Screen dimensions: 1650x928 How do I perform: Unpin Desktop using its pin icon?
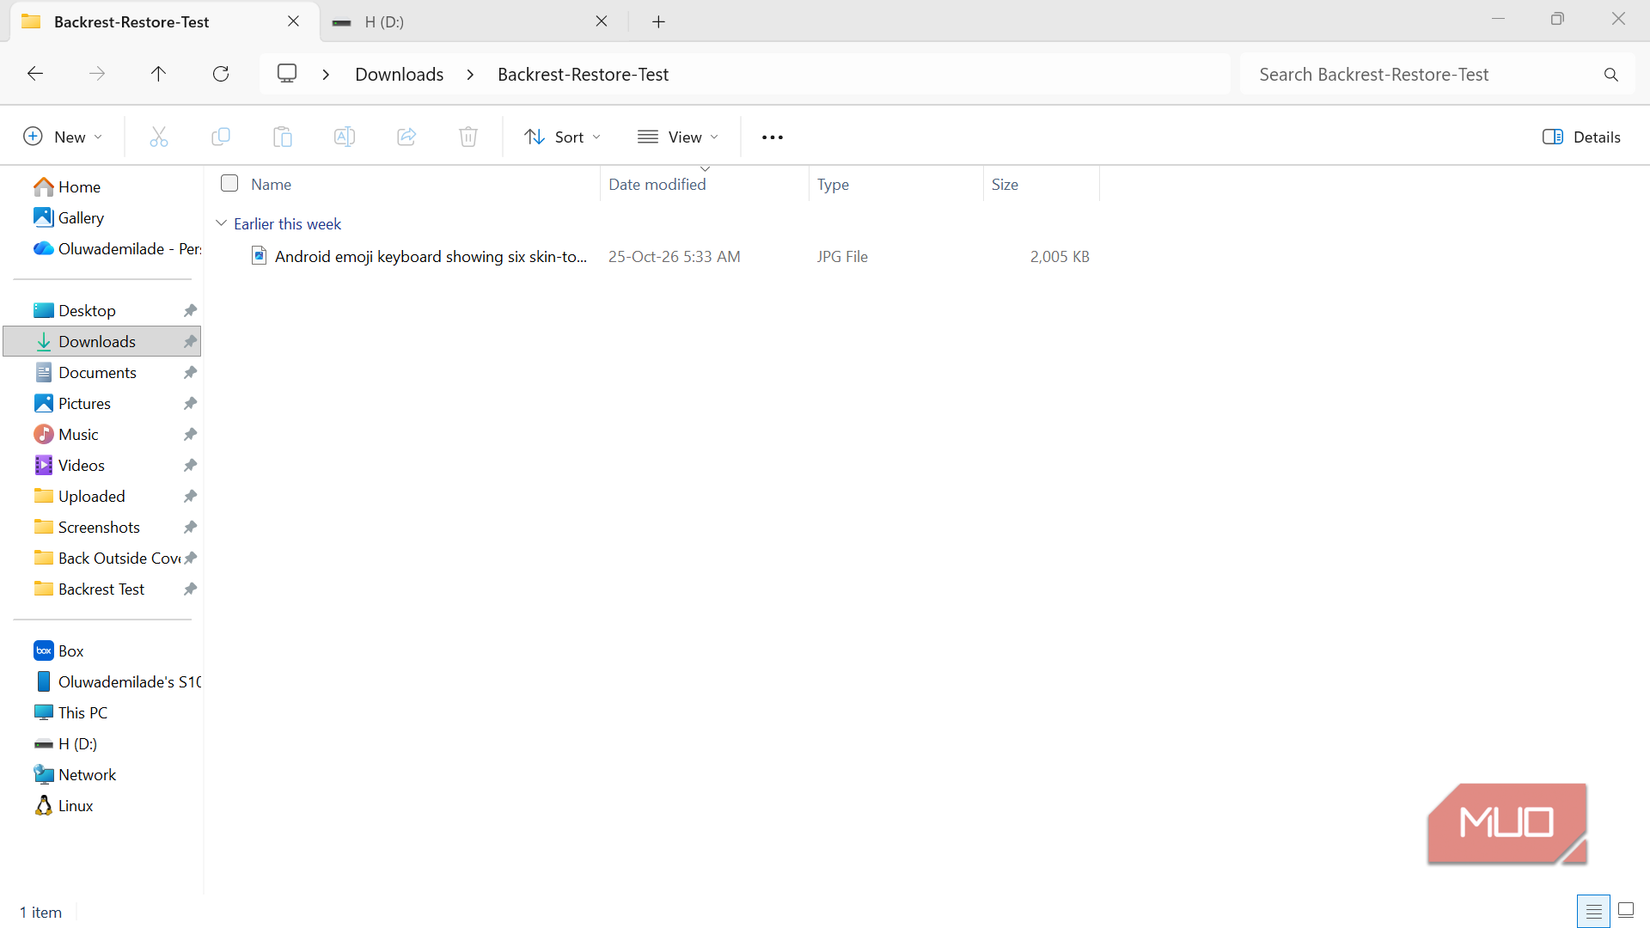[190, 311]
